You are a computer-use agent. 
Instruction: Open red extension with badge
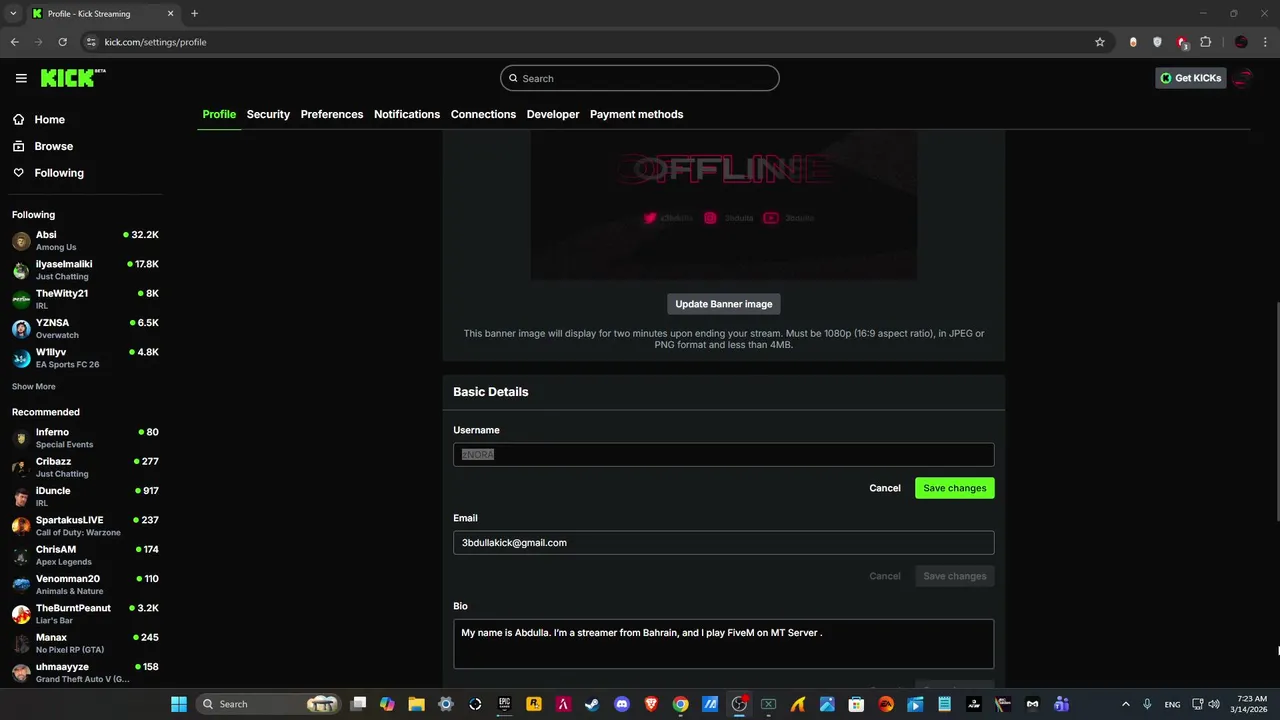coord(1182,42)
